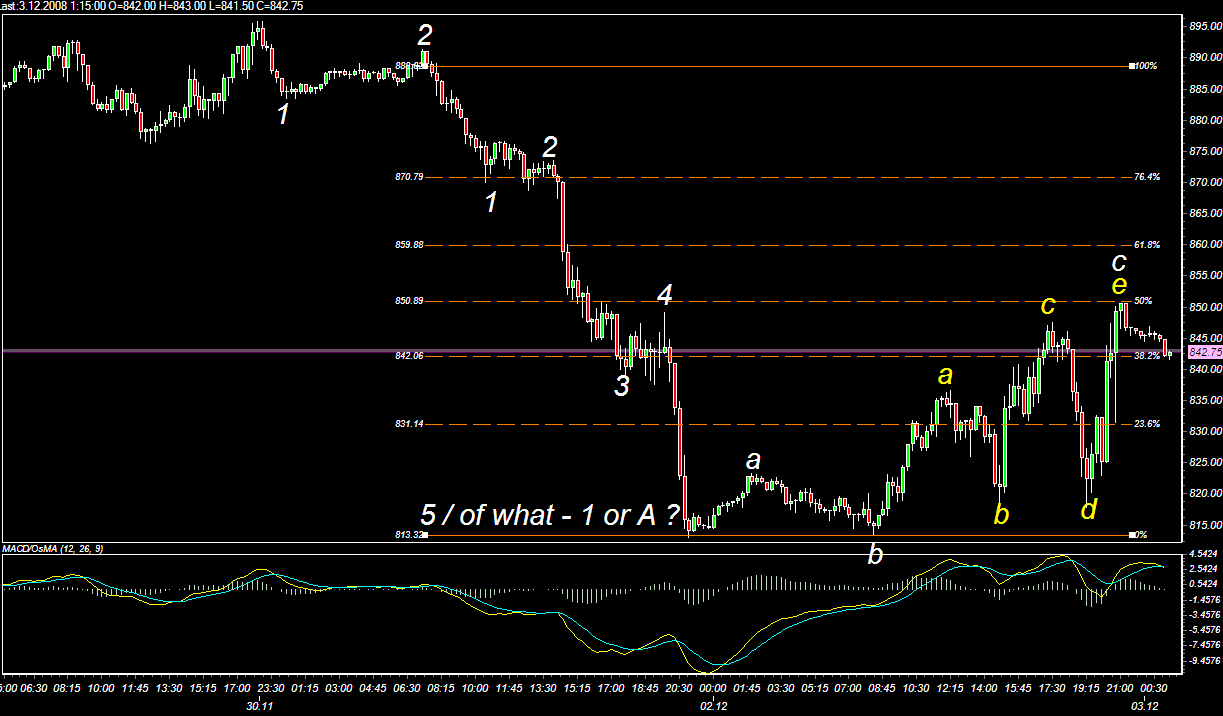The height and width of the screenshot is (716, 1223).
Task: Click the 12:15 time axis label
Action: pyautogui.click(x=951, y=689)
